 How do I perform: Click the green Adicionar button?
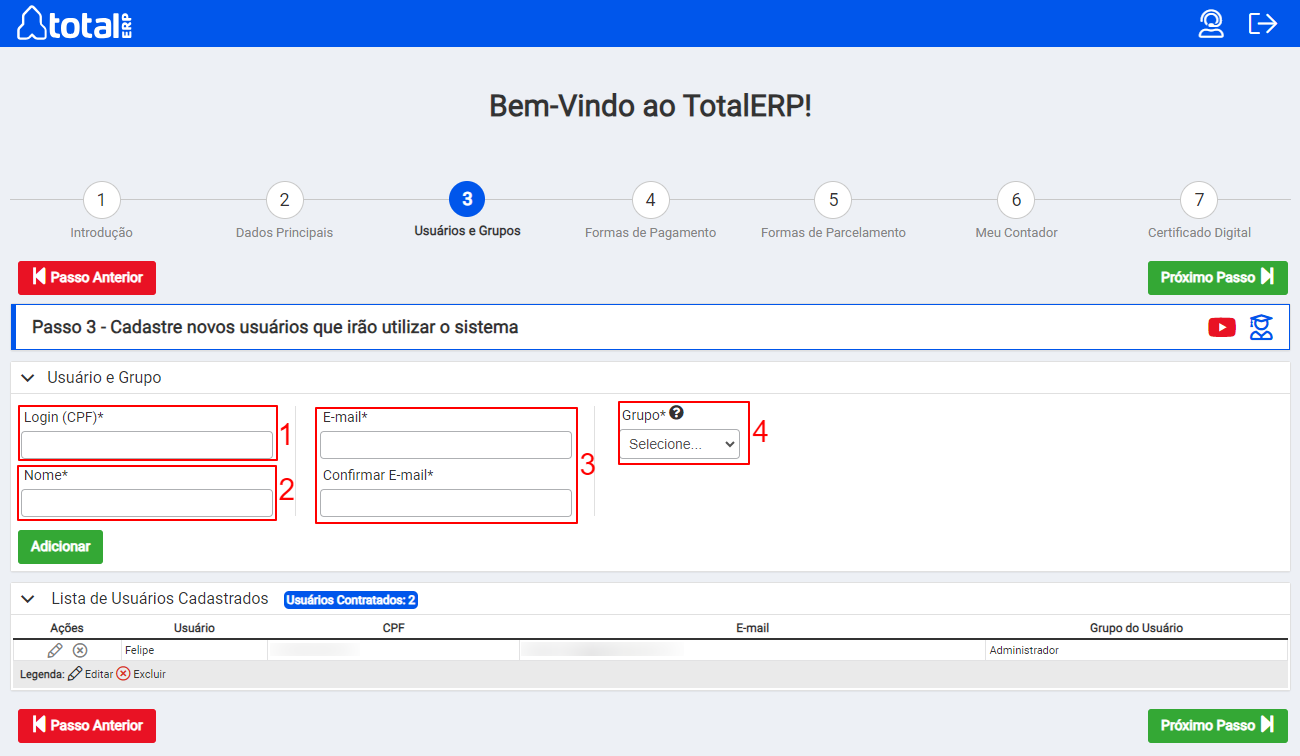click(x=60, y=547)
